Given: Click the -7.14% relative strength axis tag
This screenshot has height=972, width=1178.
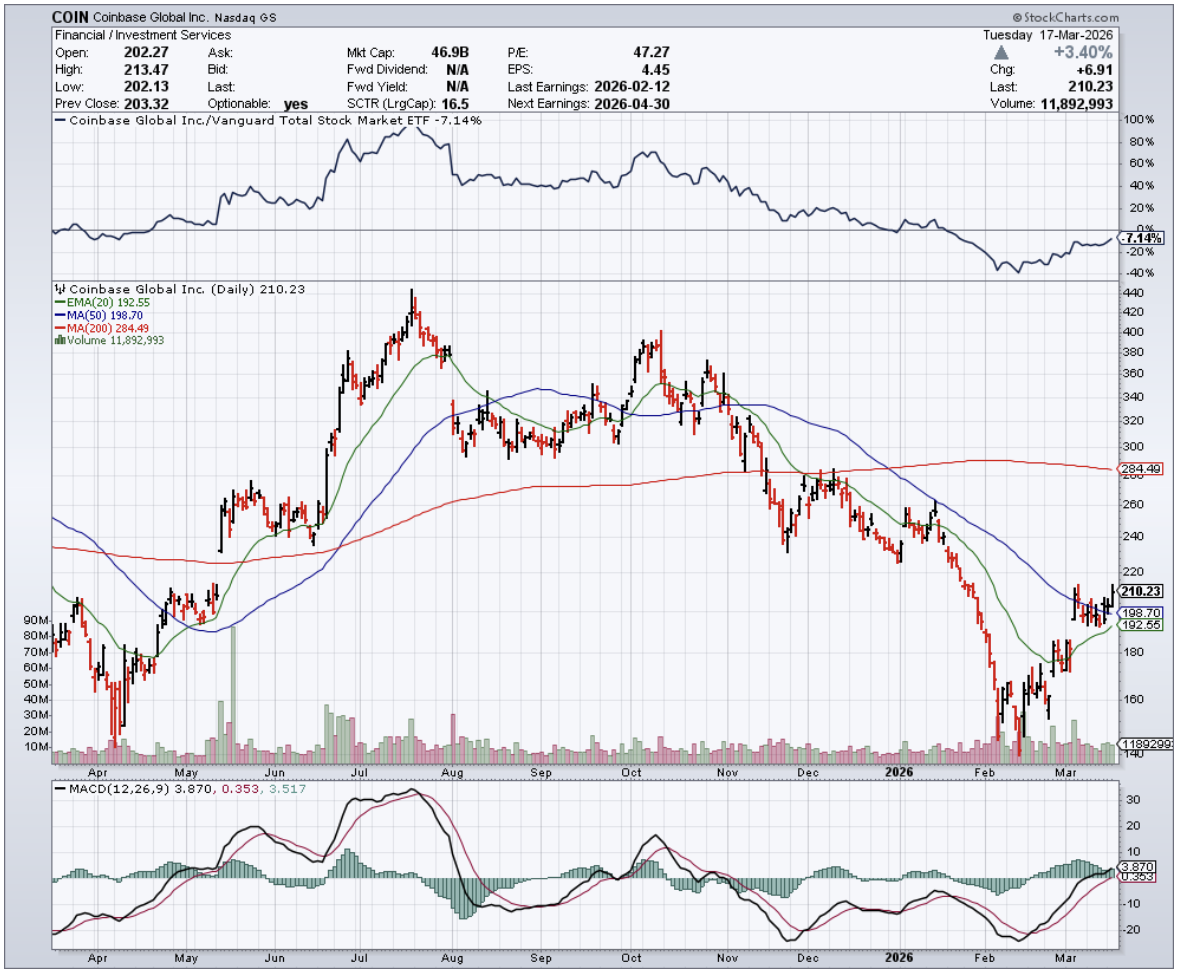Looking at the screenshot, I should (1142, 239).
